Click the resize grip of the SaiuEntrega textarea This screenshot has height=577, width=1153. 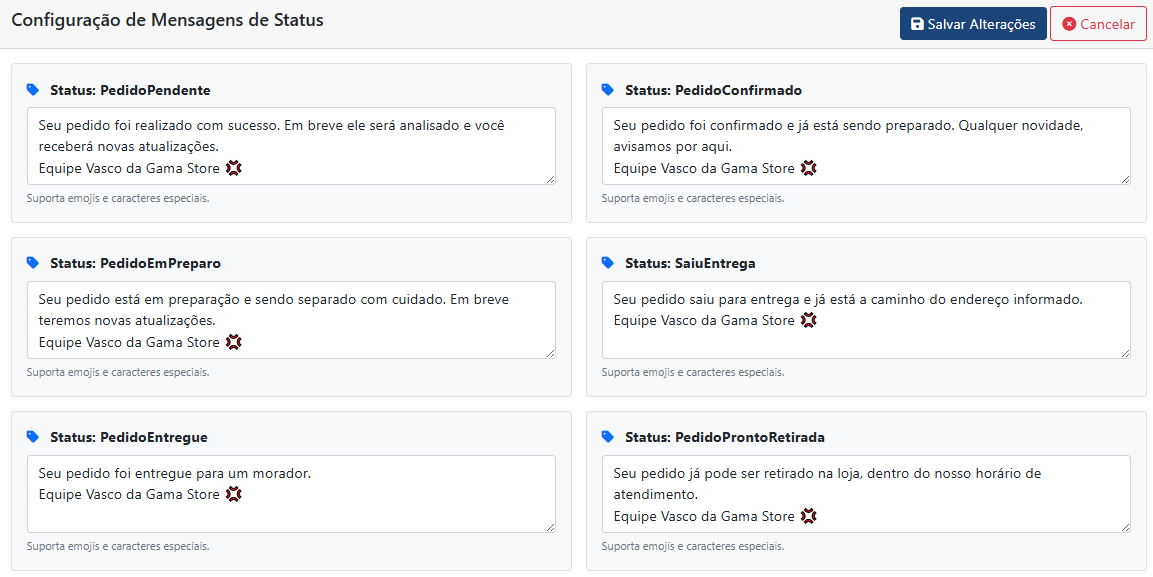click(x=1125, y=354)
